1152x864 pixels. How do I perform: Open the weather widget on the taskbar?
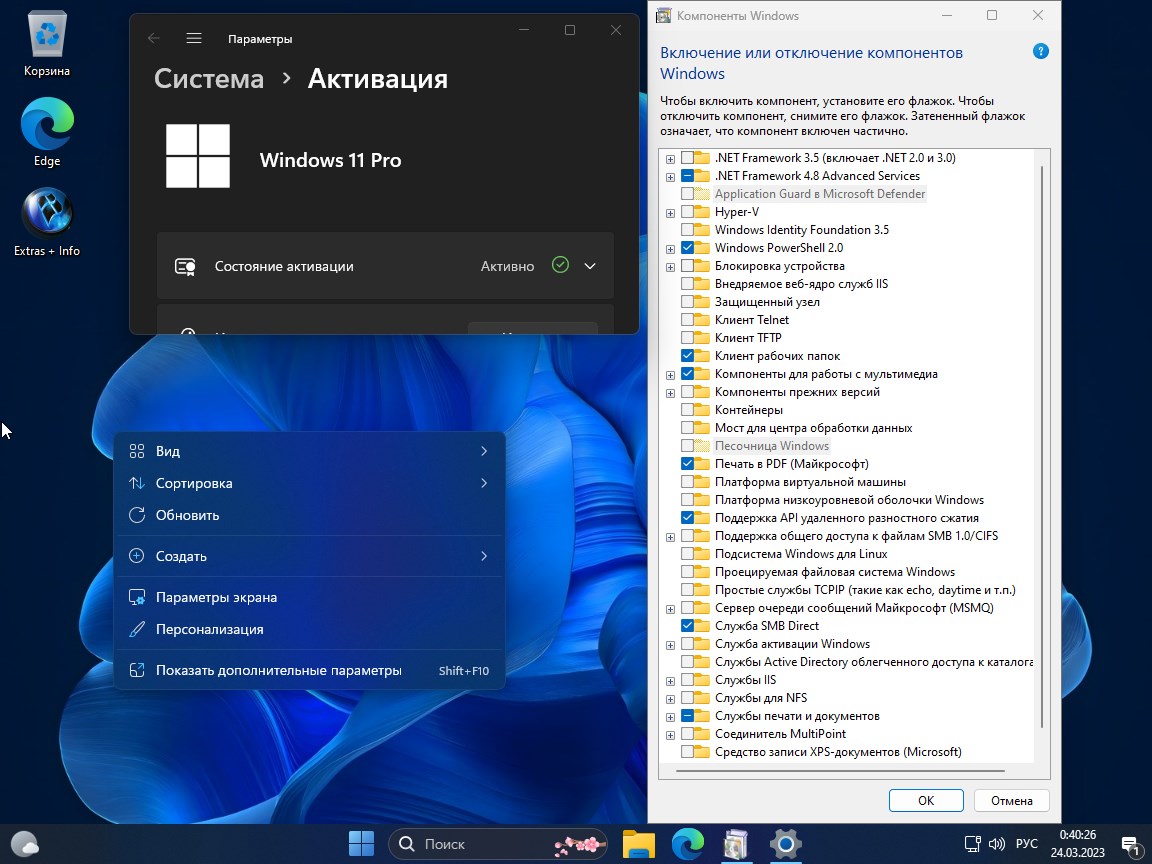point(25,843)
